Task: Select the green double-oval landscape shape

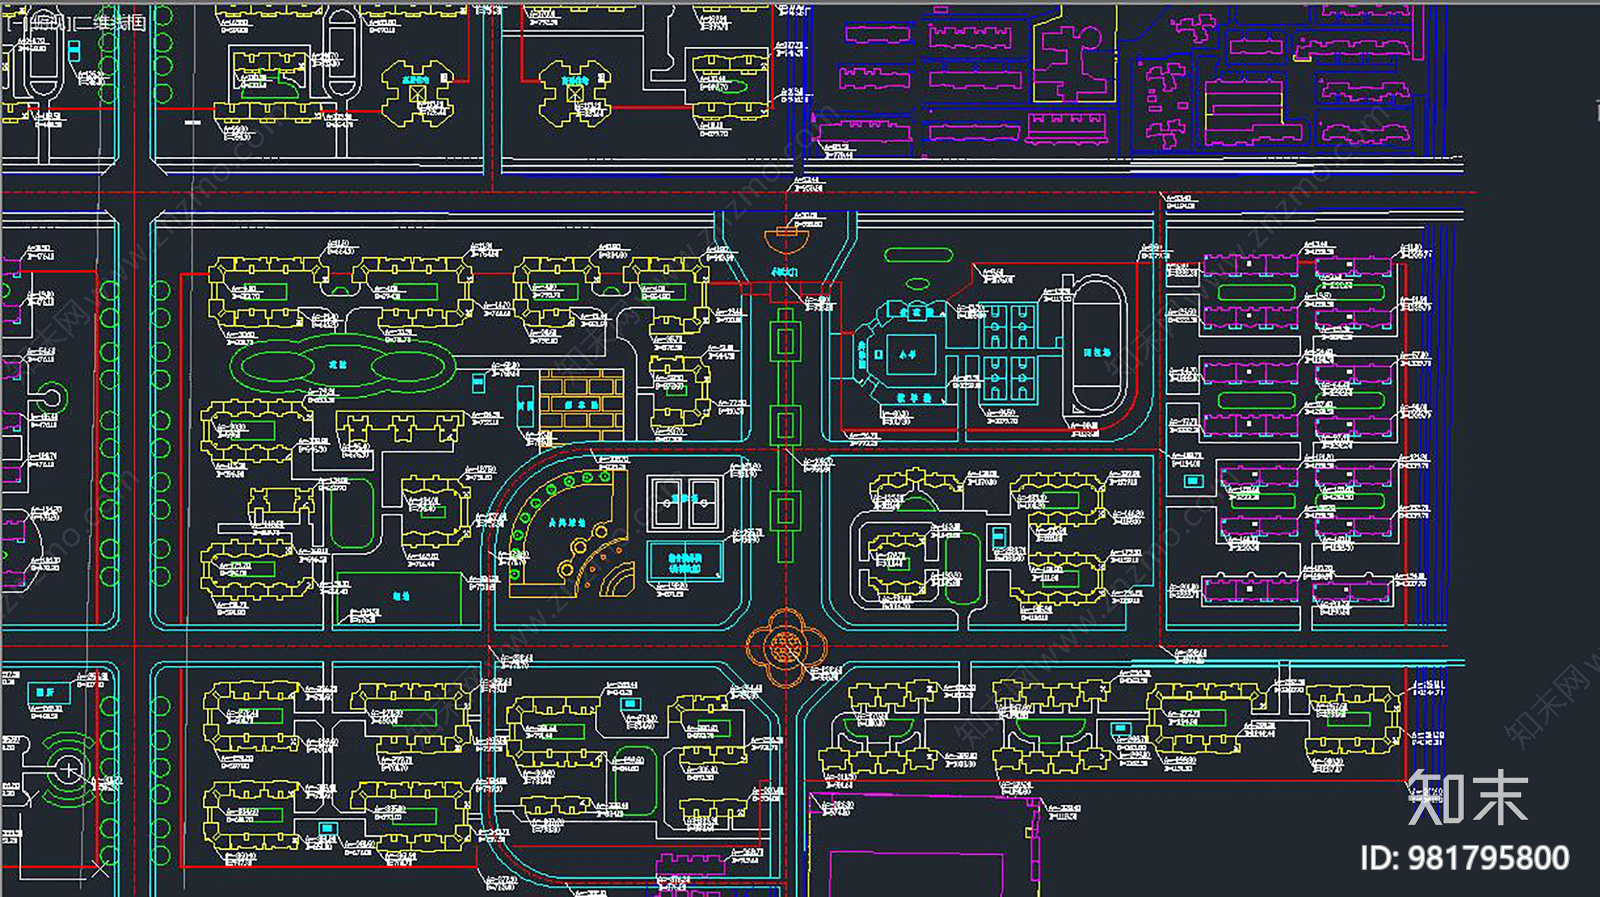Action: (x=342, y=366)
